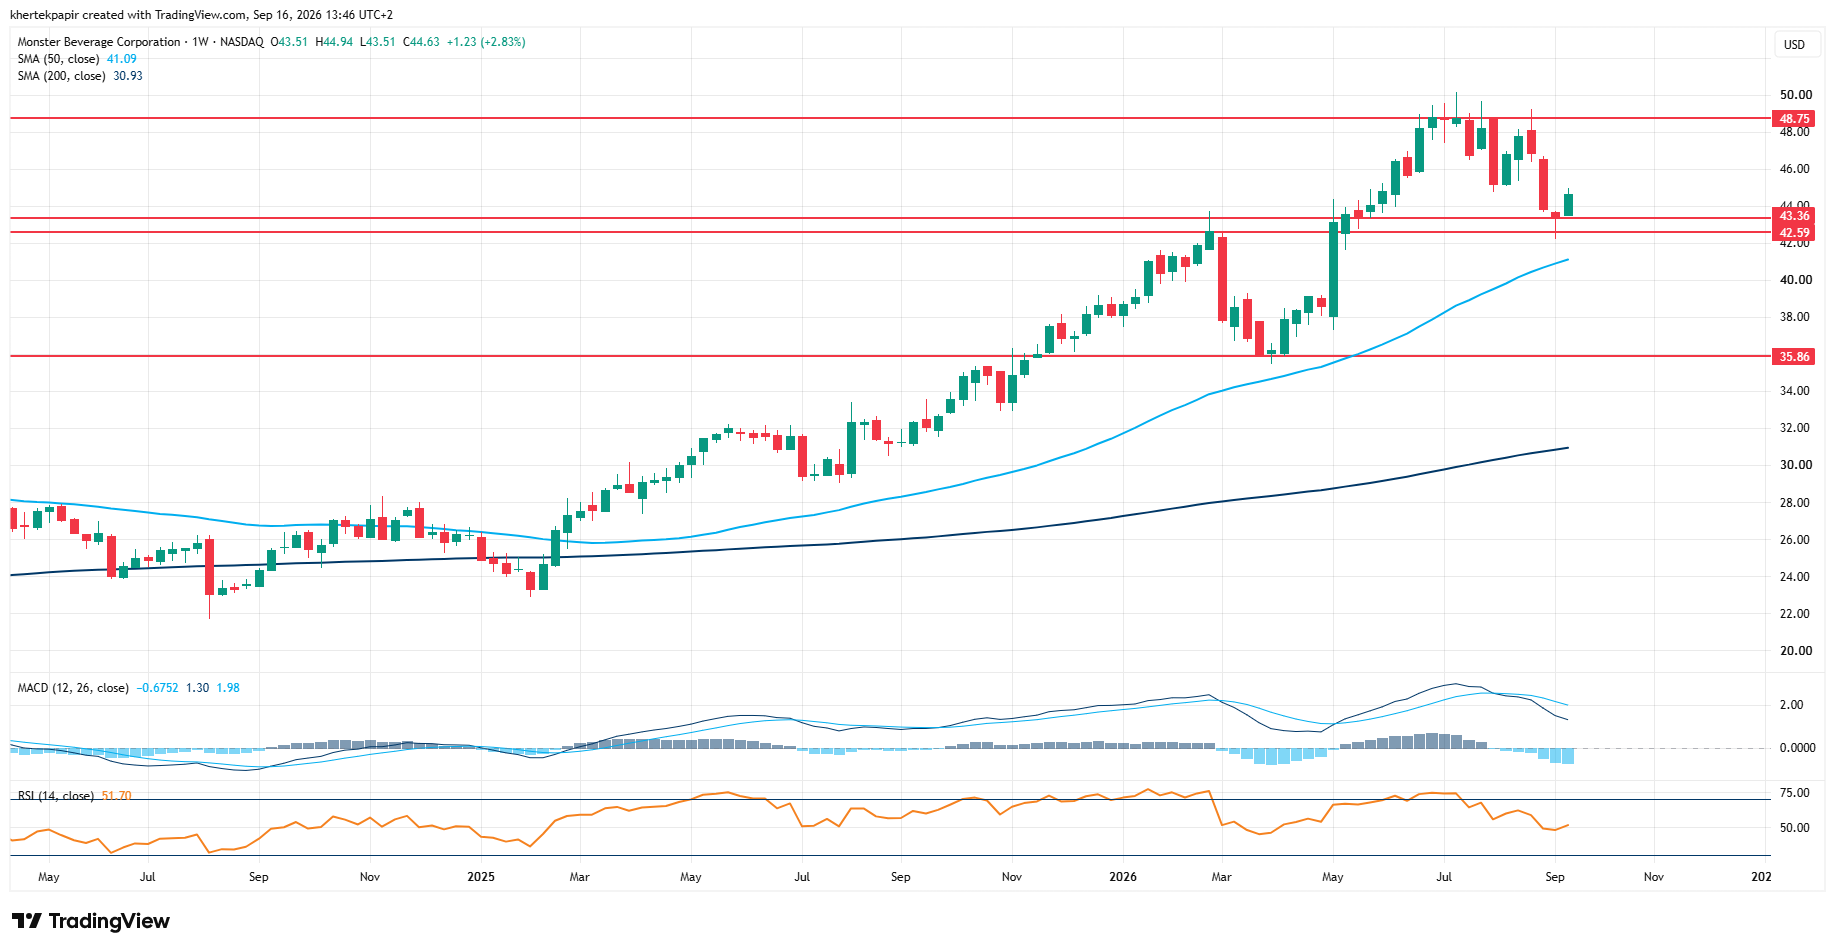This screenshot has width=1835, height=951.
Task: Click the Monster Beverage Corporation symbol title
Action: [x=99, y=42]
